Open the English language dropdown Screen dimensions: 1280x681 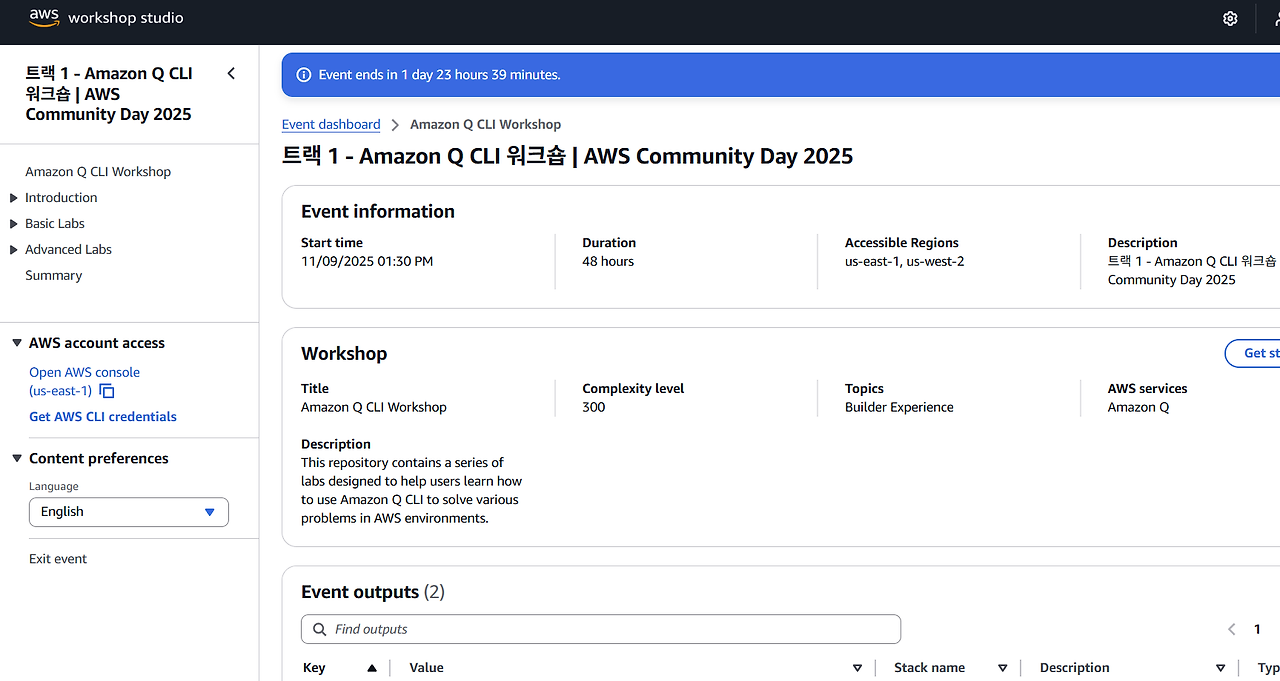[x=129, y=512]
